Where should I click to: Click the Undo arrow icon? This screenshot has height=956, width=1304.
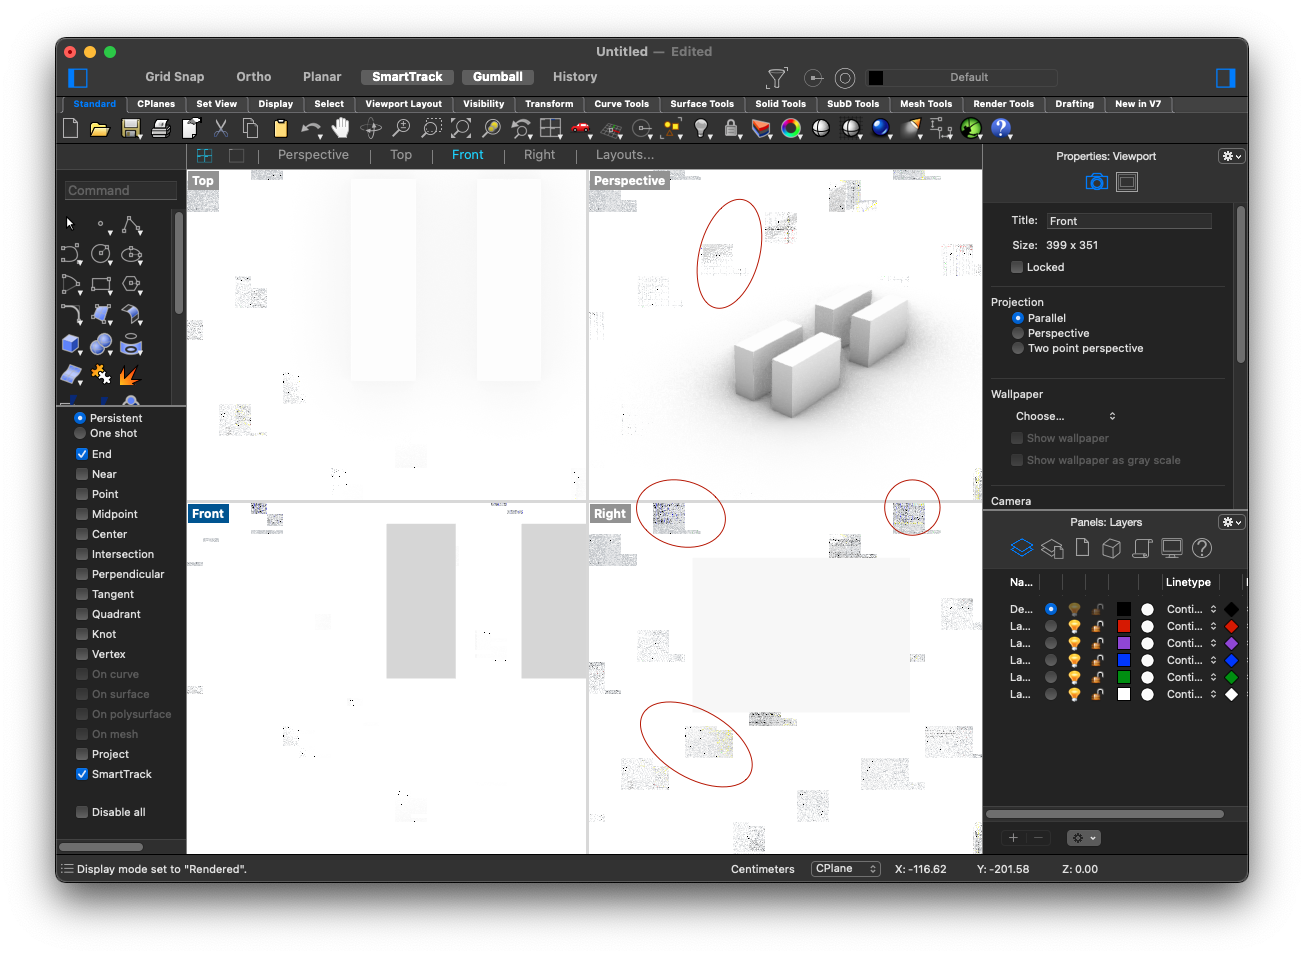tap(311, 128)
